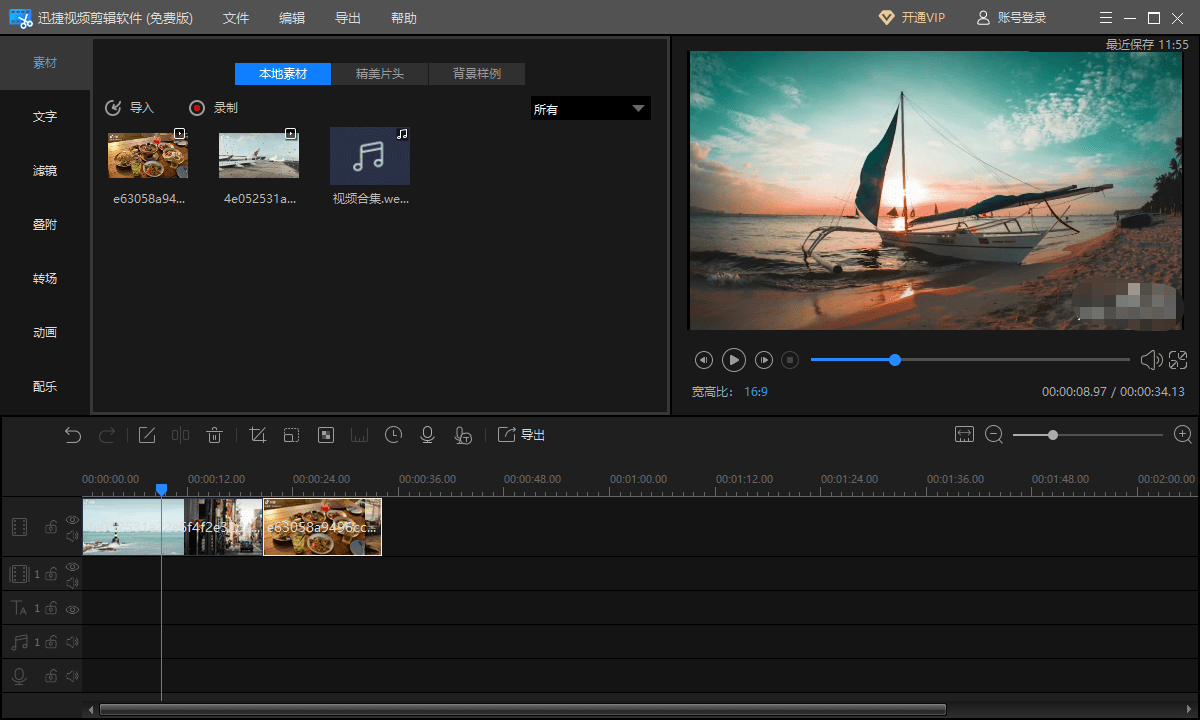Image resolution: width=1200 pixels, height=720 pixels.
Task: Click the preview playback progress slider
Action: pyautogui.click(x=970, y=360)
